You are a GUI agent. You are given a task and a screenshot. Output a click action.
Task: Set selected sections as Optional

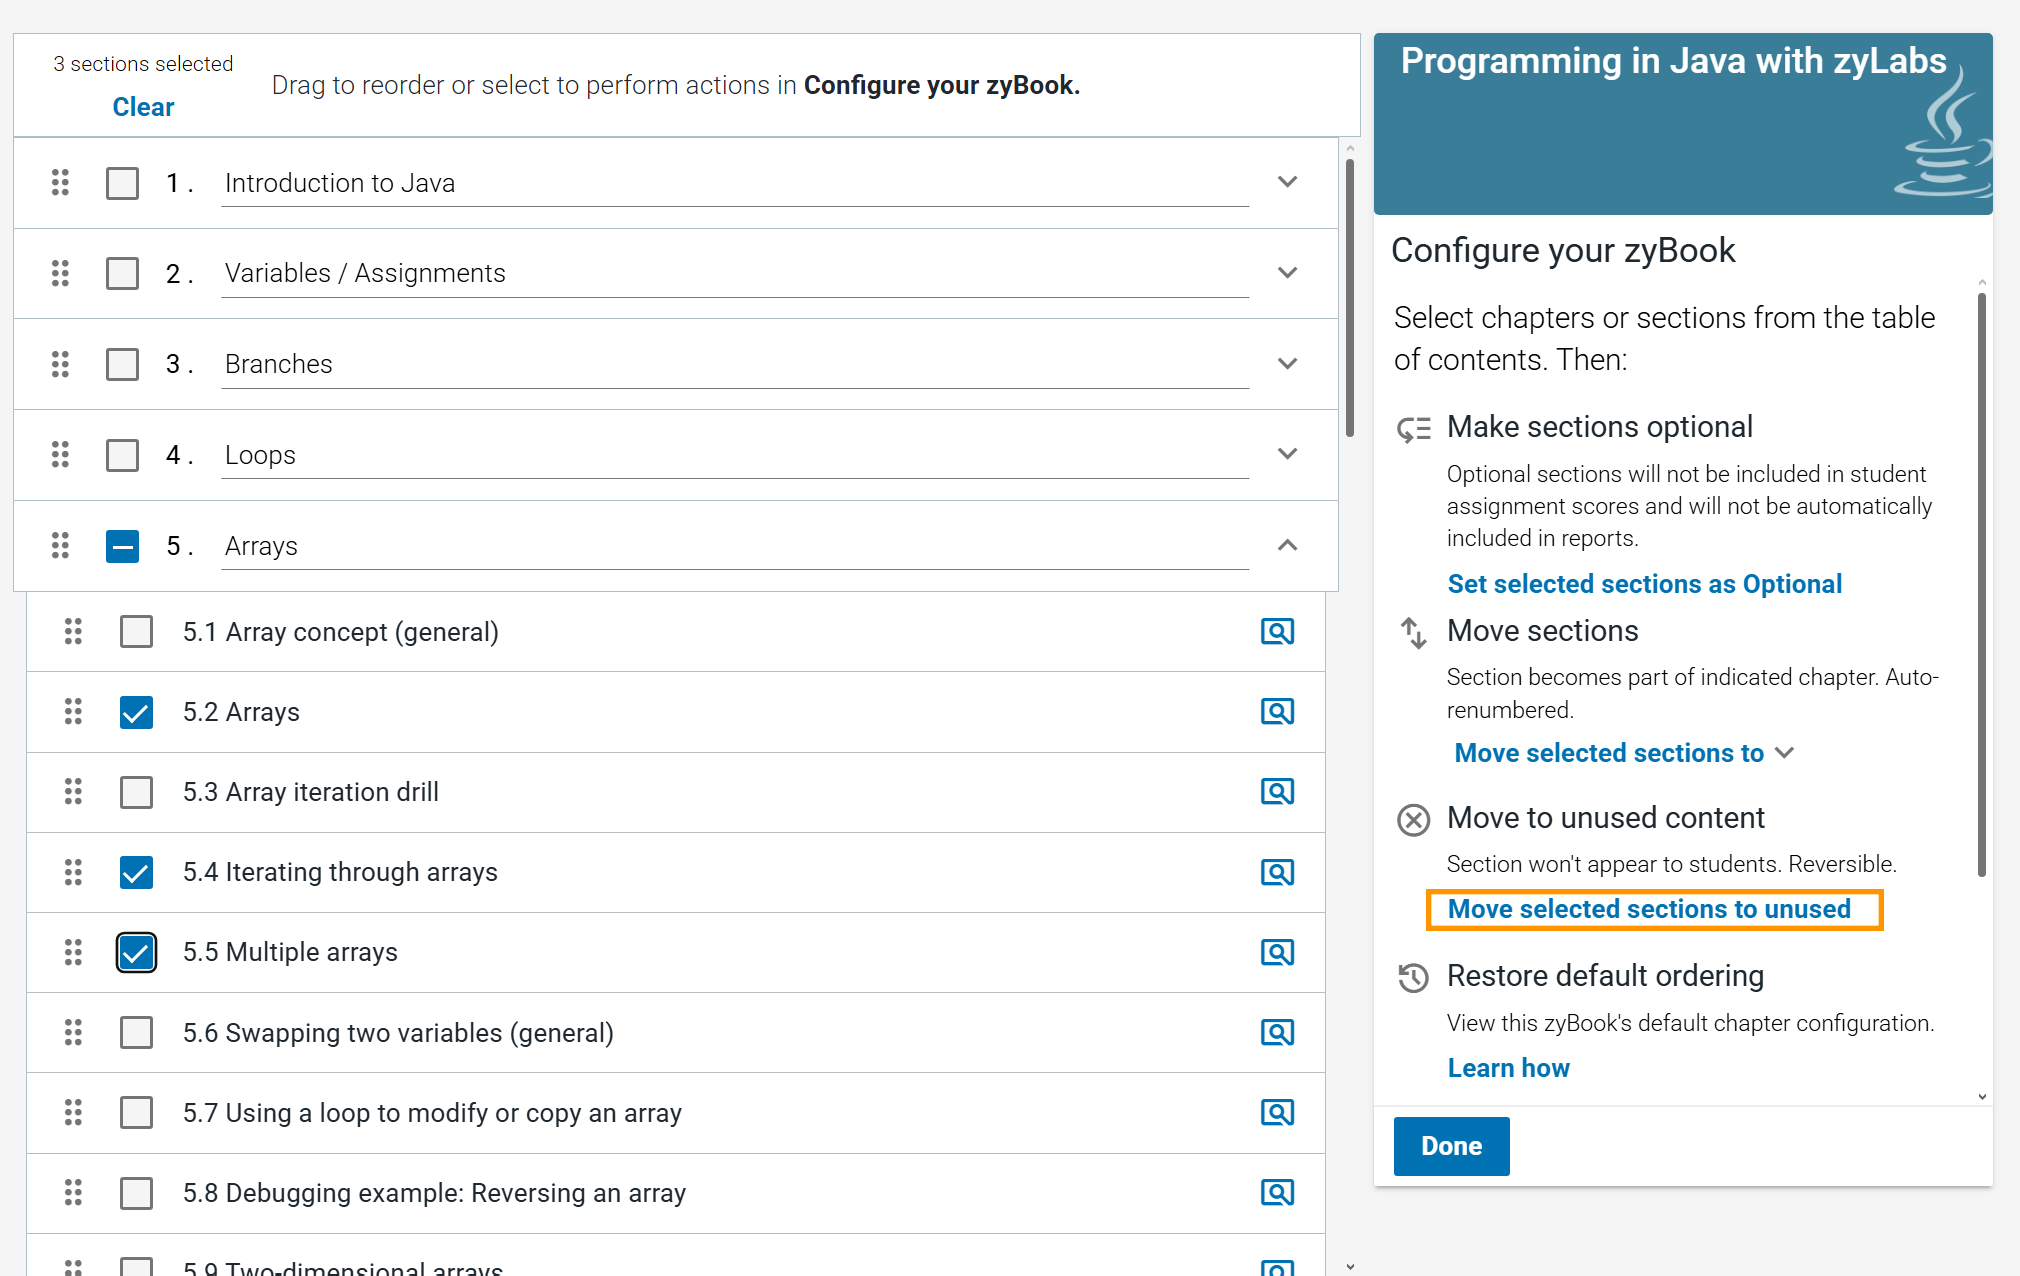pos(1644,584)
